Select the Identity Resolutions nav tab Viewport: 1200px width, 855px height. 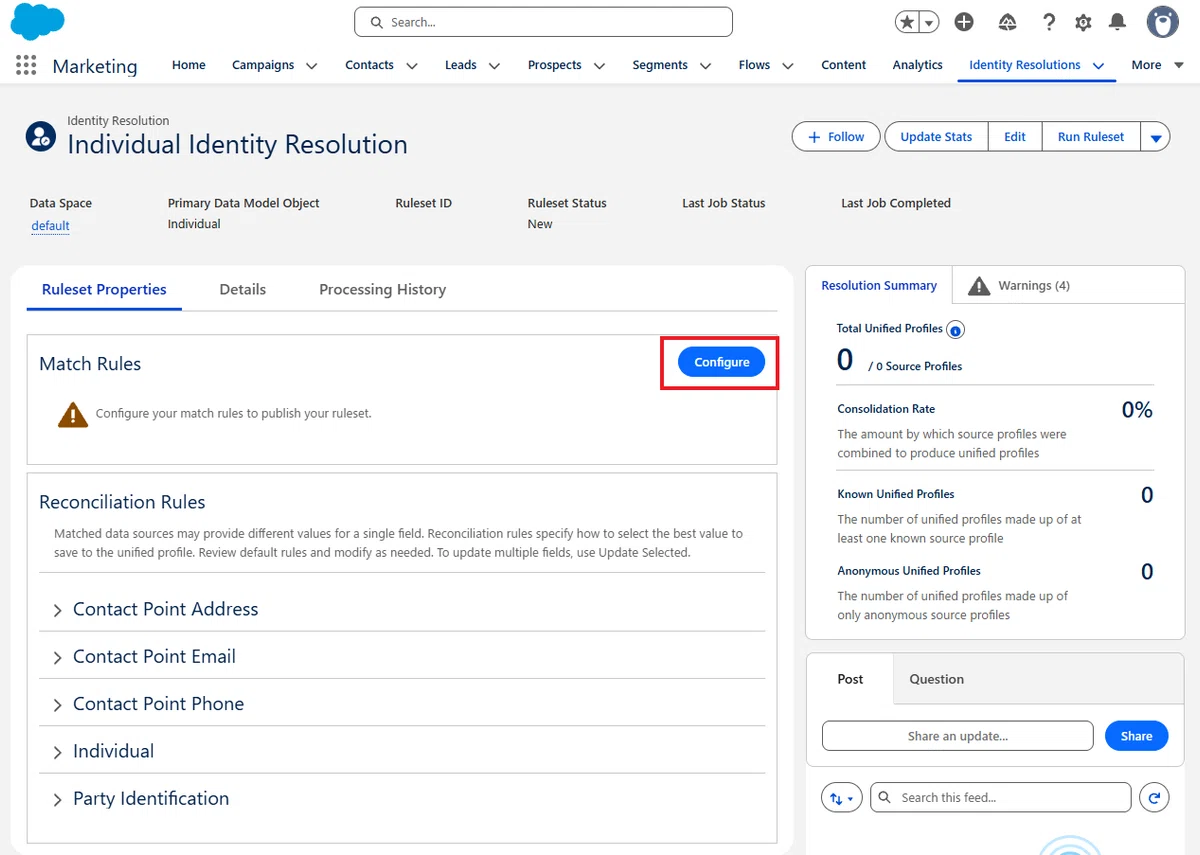1025,65
